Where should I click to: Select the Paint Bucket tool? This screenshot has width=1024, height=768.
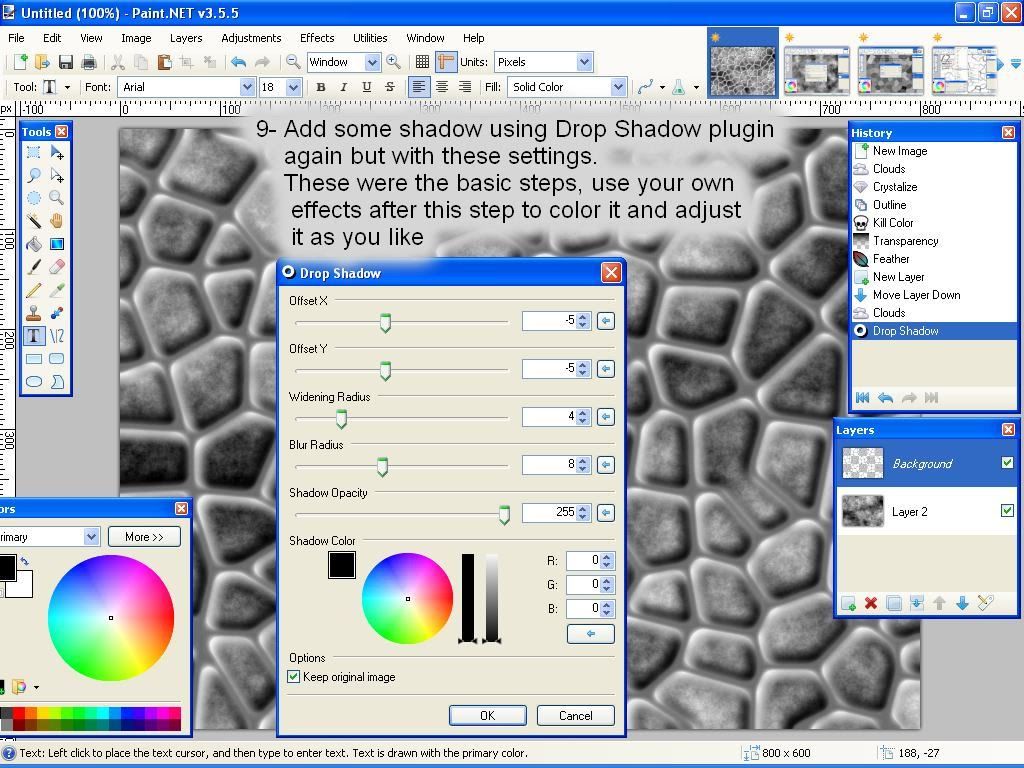[x=33, y=244]
